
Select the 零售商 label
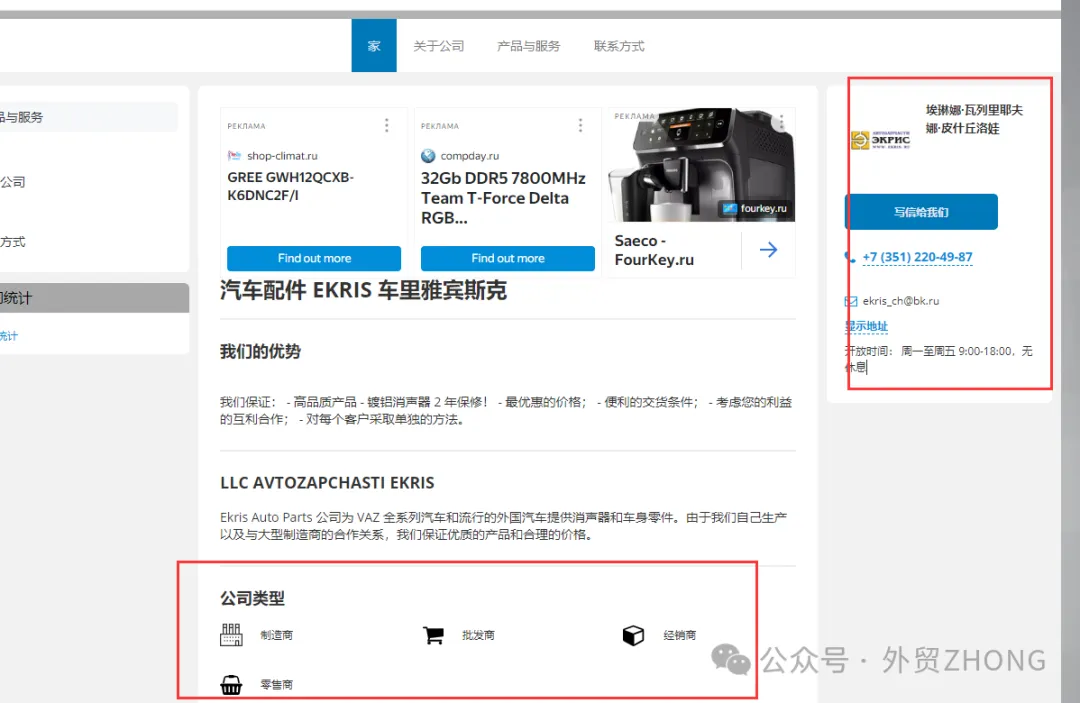pos(277,684)
